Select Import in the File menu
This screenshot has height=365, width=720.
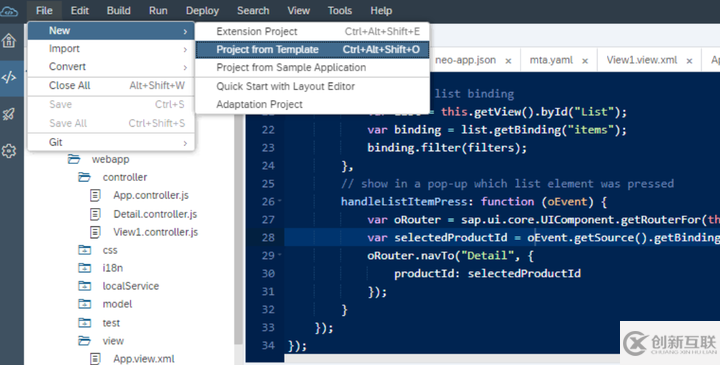click(111, 49)
